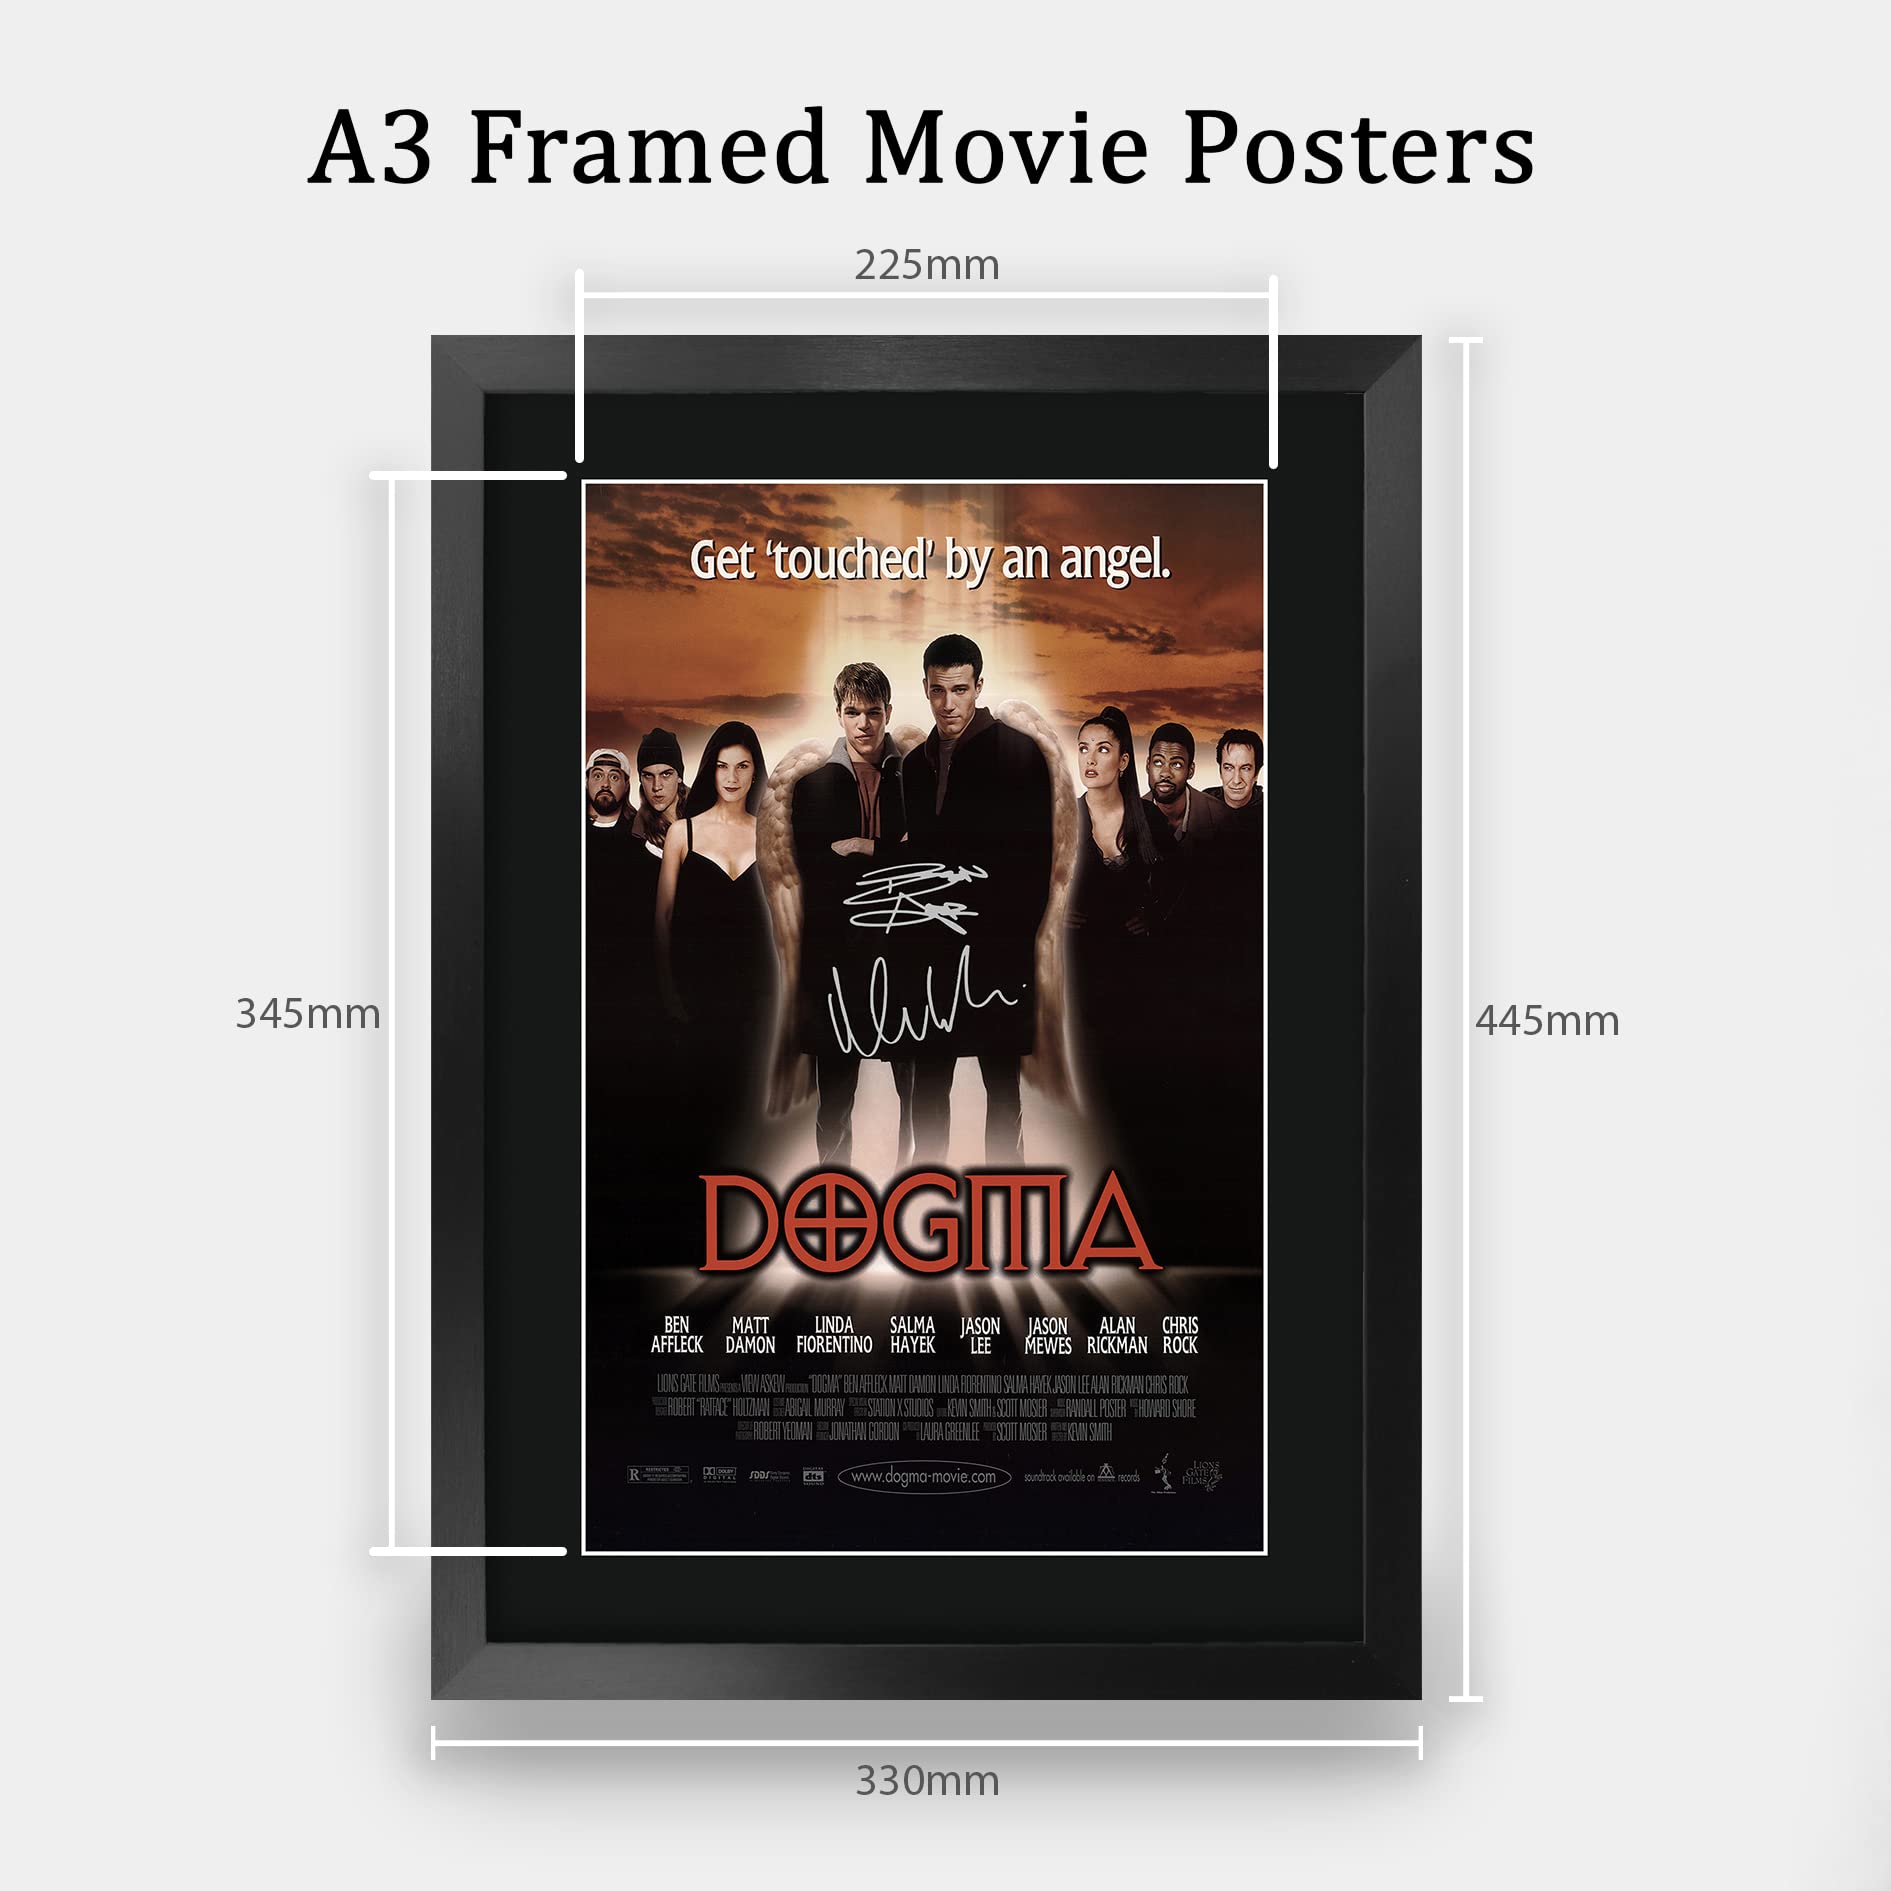Click the View Askew clown logo
Image resolution: width=1891 pixels, height=1891 pixels.
point(1164,1474)
